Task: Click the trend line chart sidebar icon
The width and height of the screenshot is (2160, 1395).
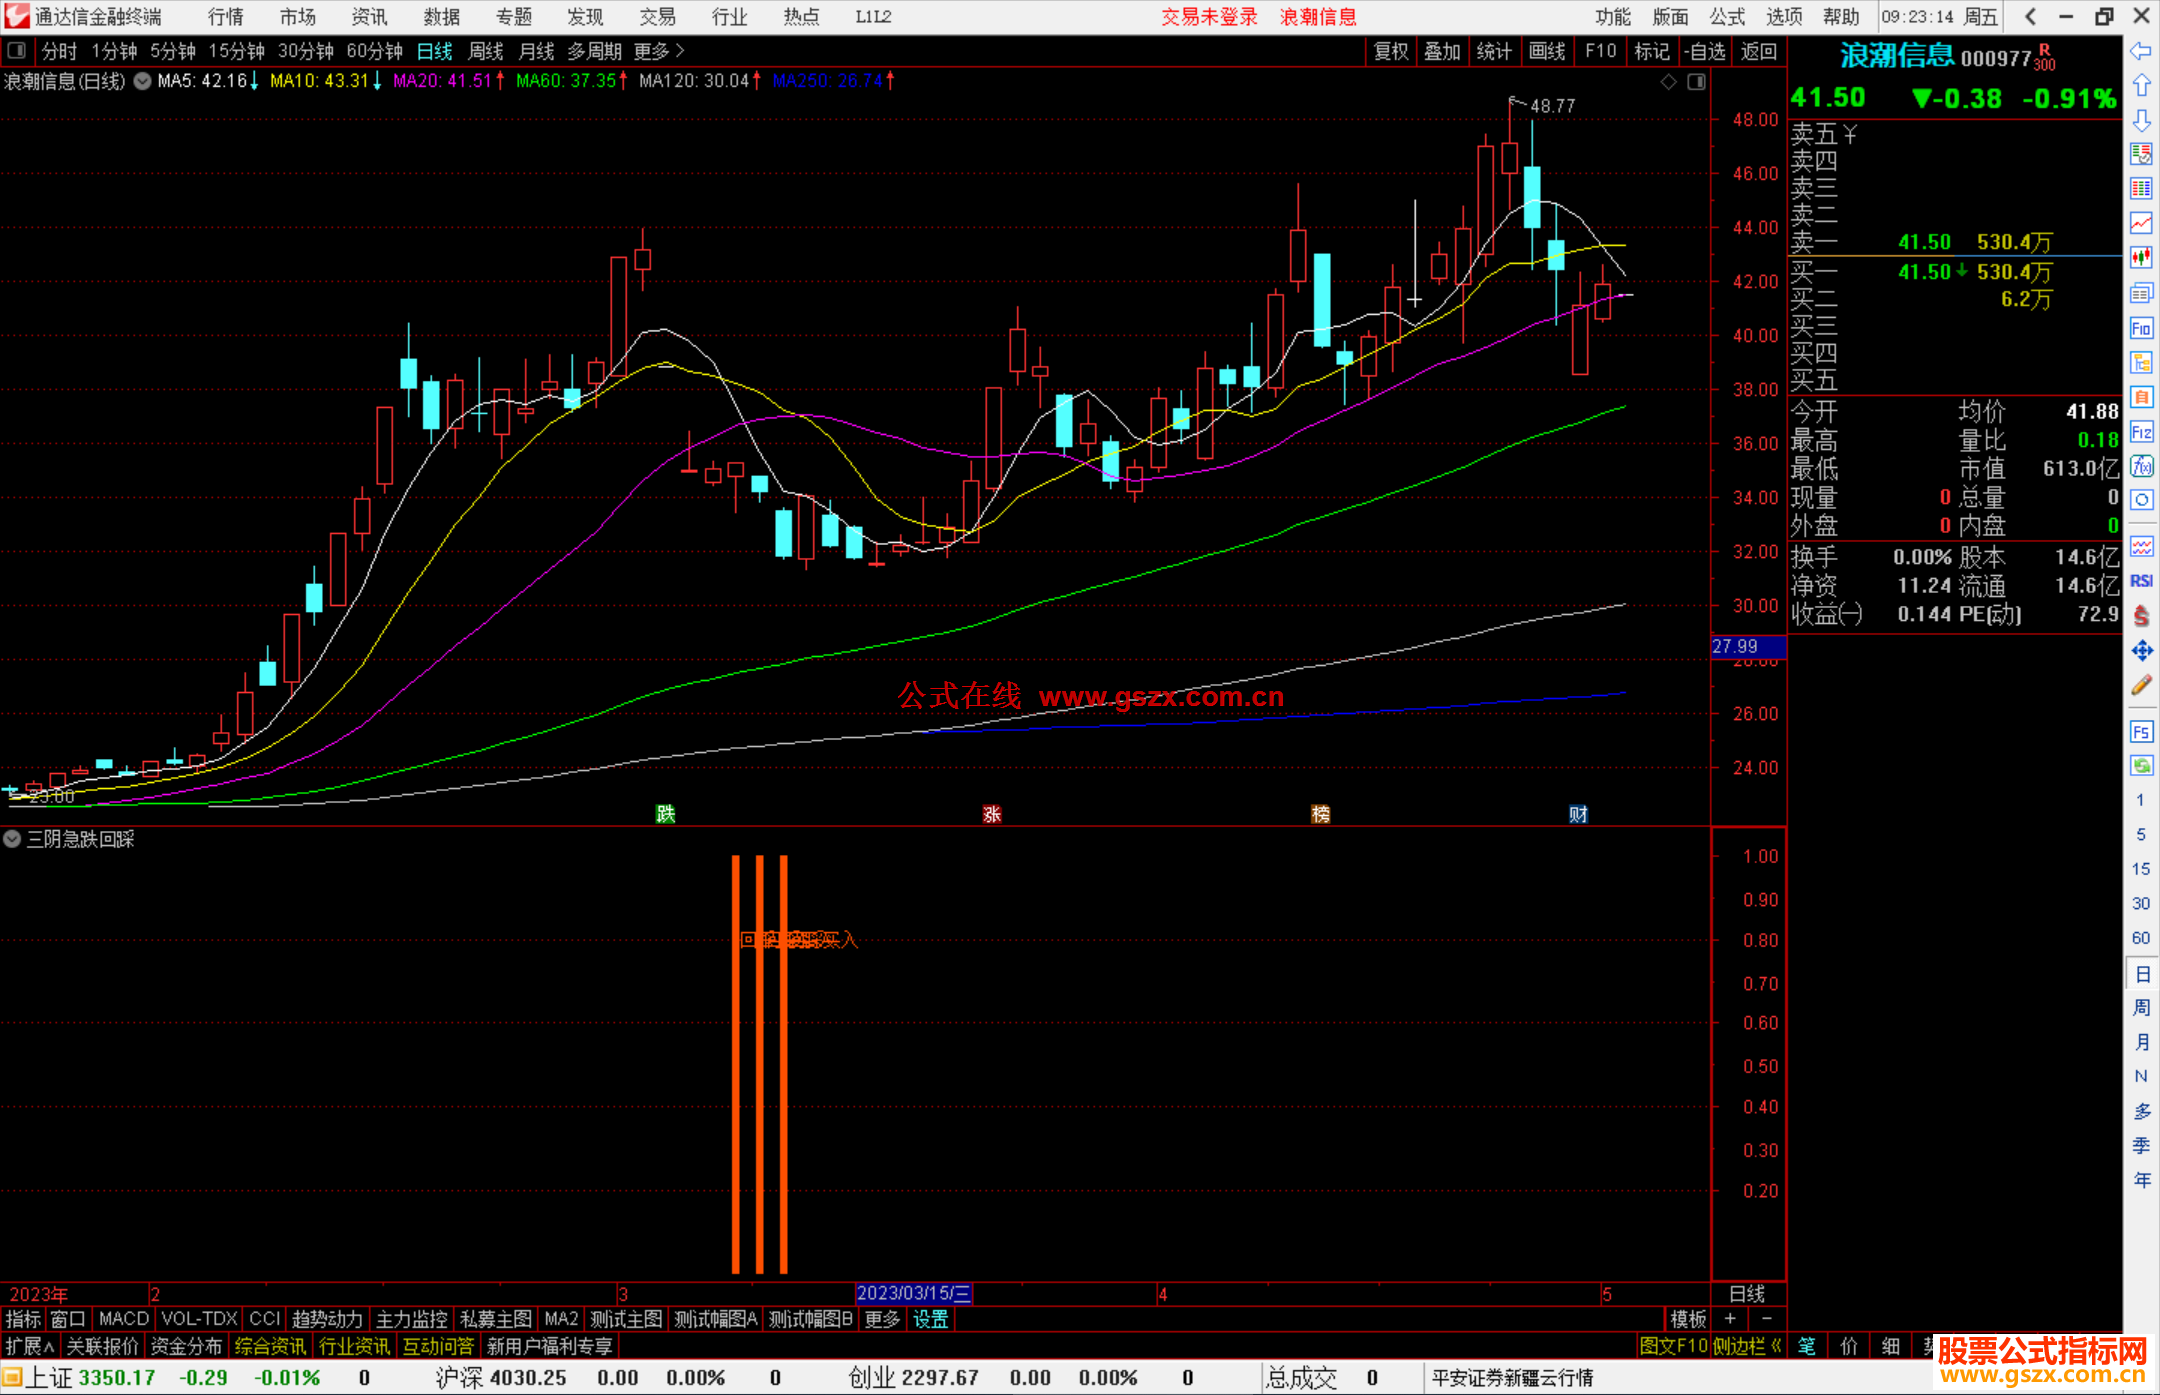Action: tap(2140, 223)
